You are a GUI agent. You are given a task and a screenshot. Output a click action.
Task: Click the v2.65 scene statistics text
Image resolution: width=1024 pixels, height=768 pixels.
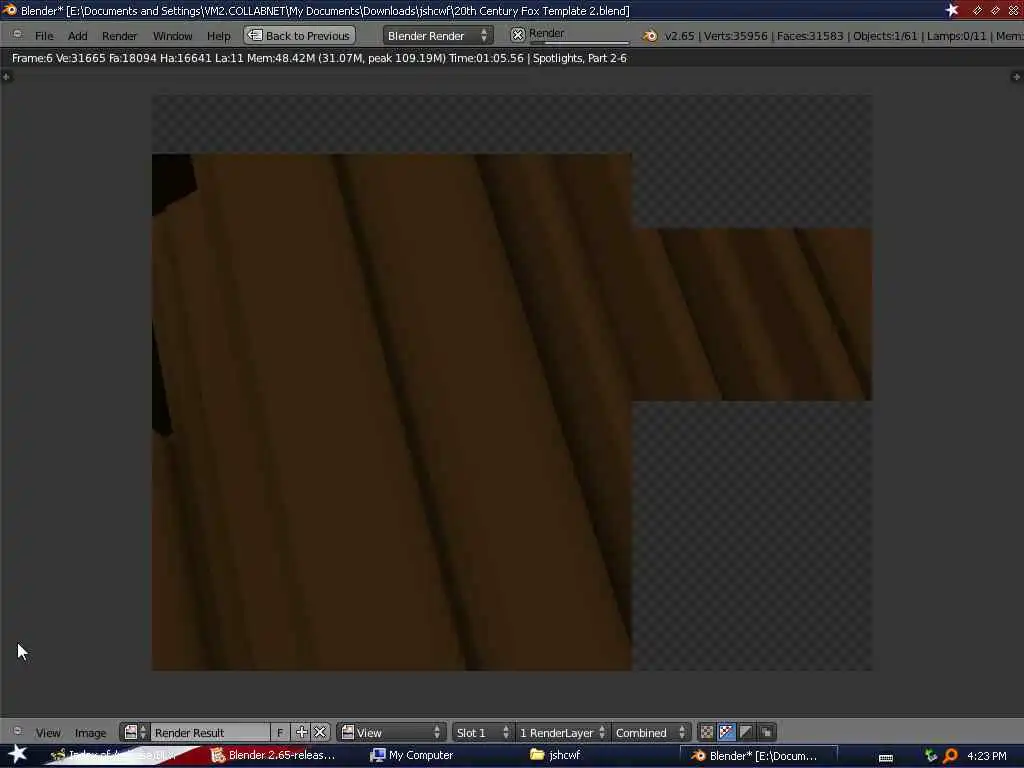pos(843,36)
